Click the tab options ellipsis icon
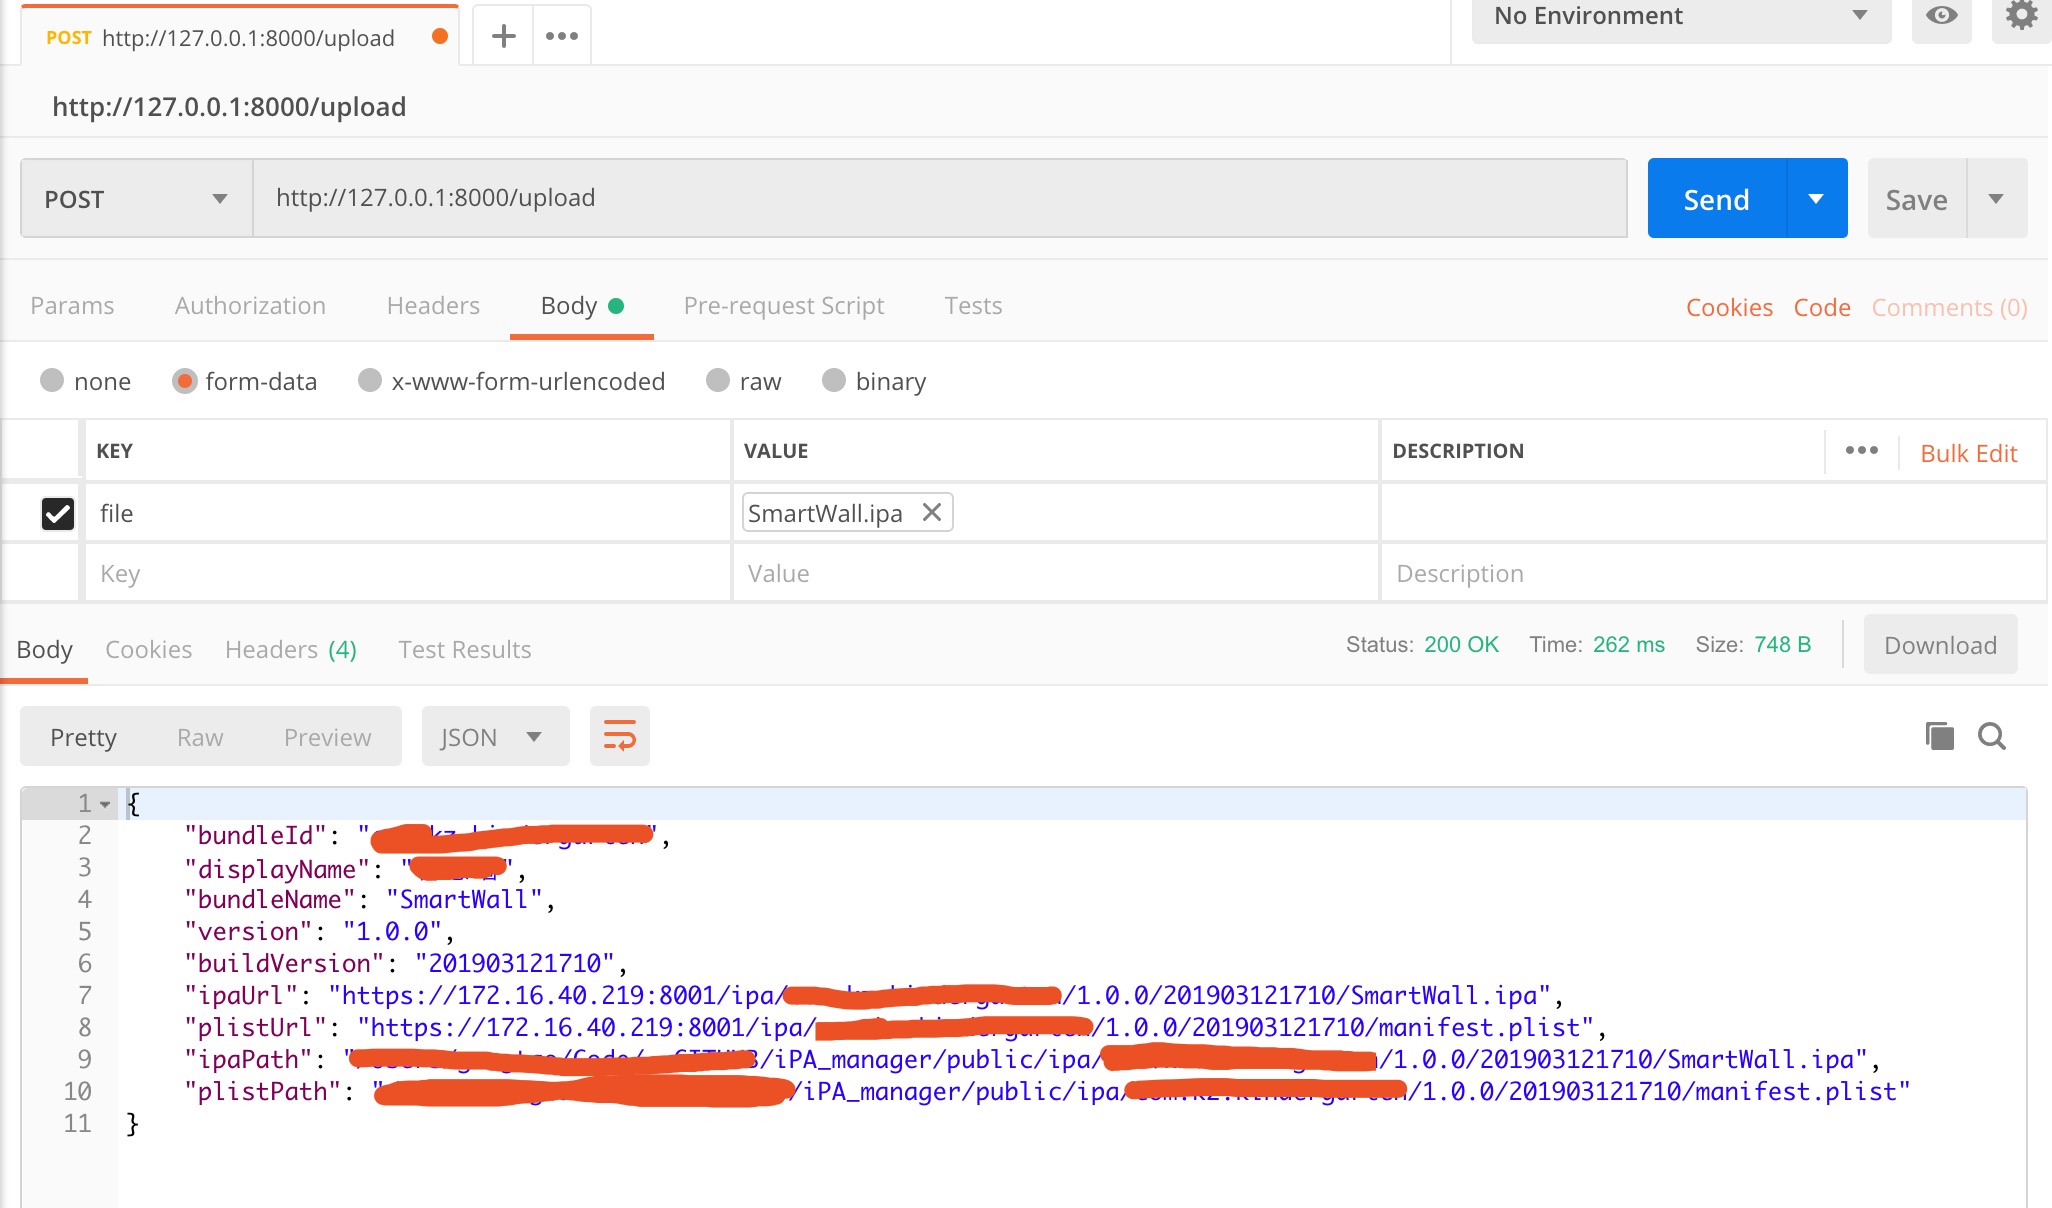Screen dimensions: 2052x1208 [562, 37]
